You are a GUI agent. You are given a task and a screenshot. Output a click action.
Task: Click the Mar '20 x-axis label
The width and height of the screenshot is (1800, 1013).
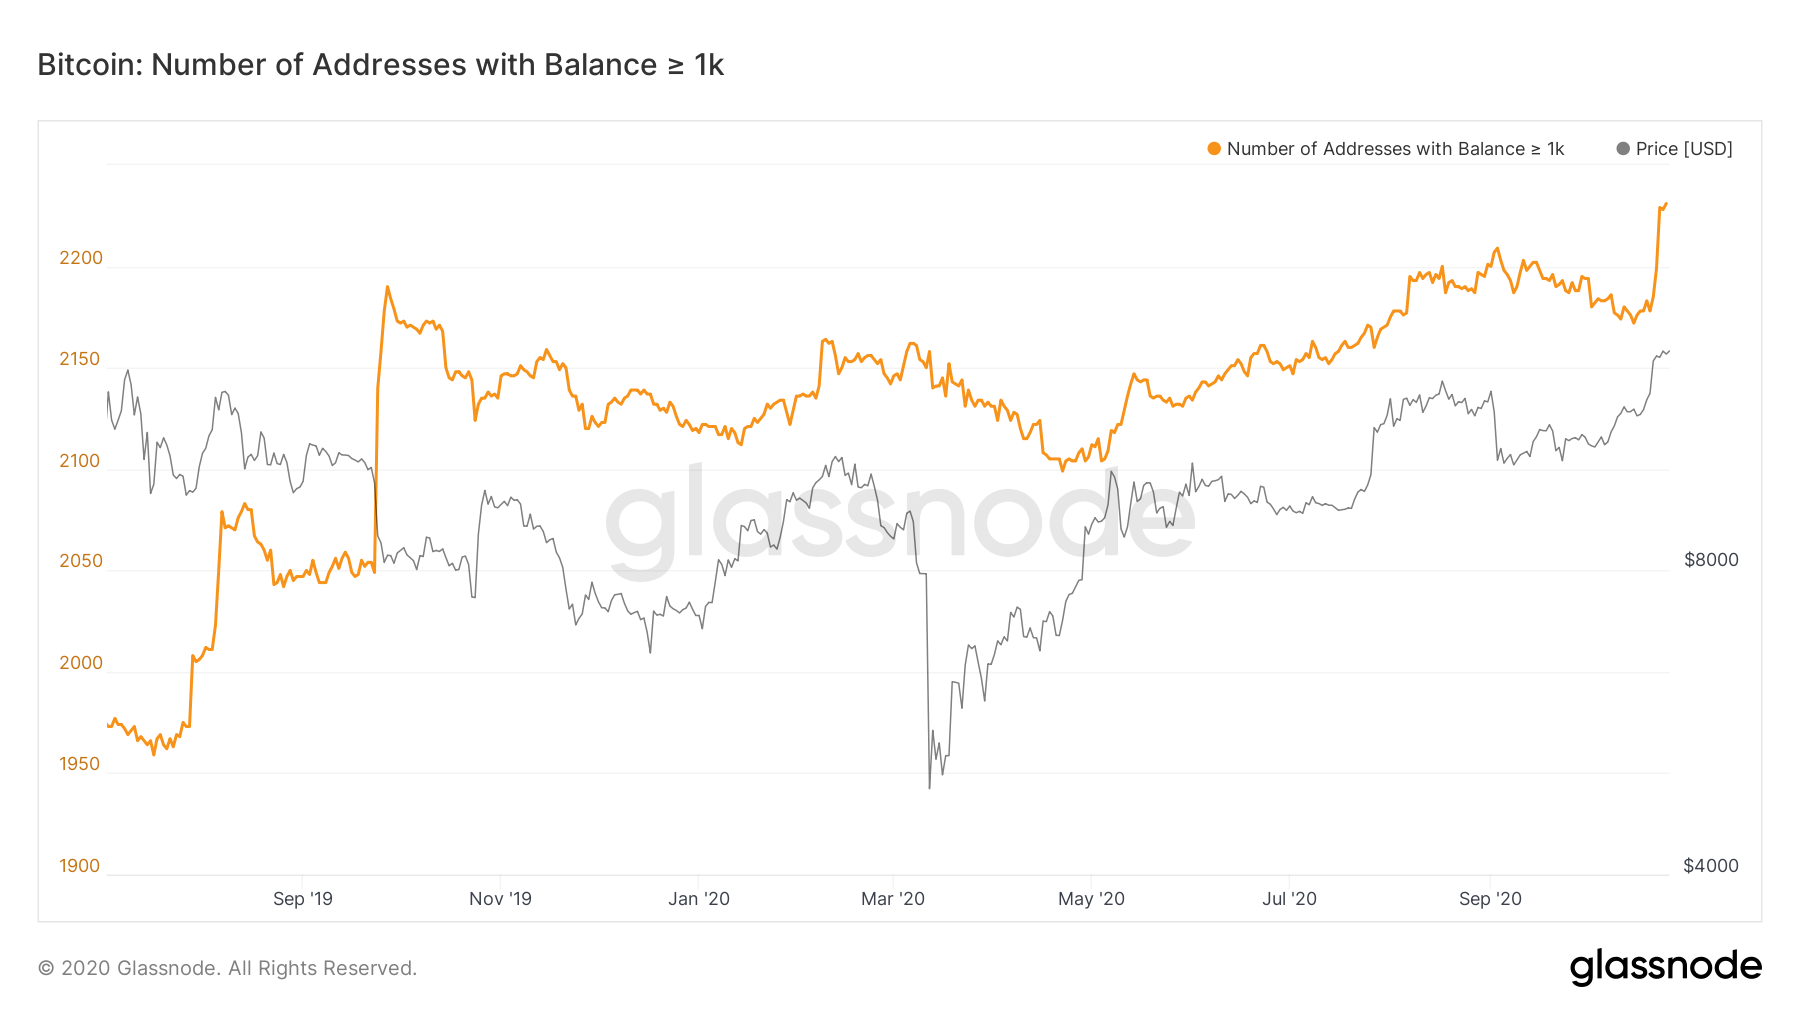pyautogui.click(x=893, y=899)
